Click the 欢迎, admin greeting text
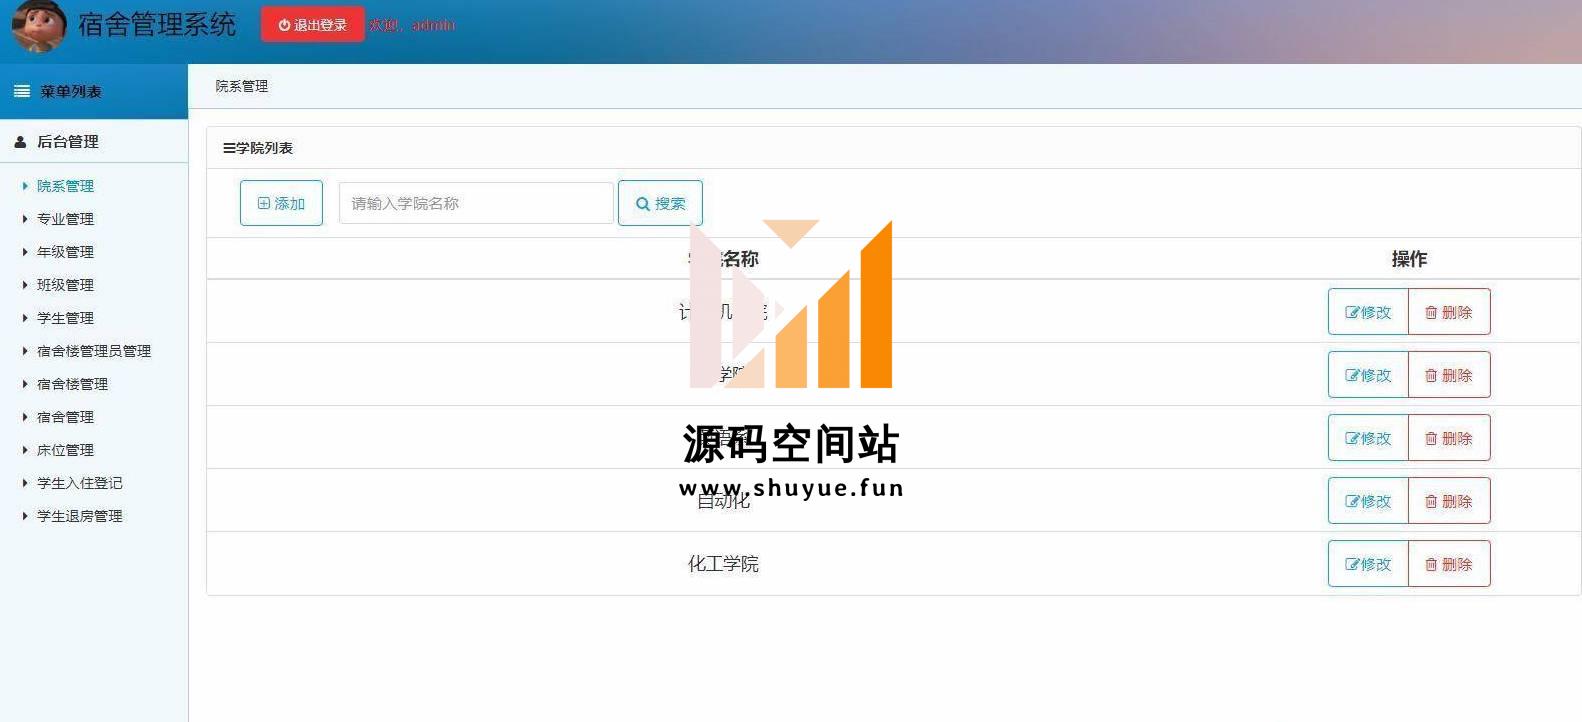The width and height of the screenshot is (1582, 722). click(412, 25)
